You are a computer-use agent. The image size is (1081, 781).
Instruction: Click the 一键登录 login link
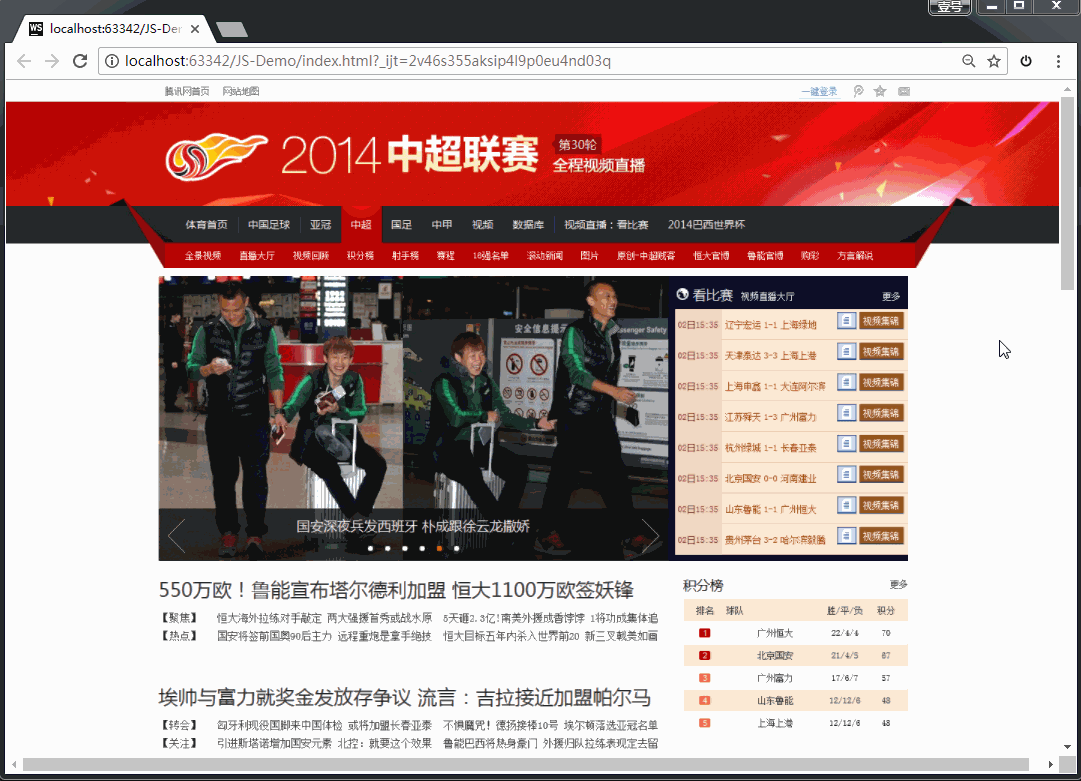[x=820, y=91]
